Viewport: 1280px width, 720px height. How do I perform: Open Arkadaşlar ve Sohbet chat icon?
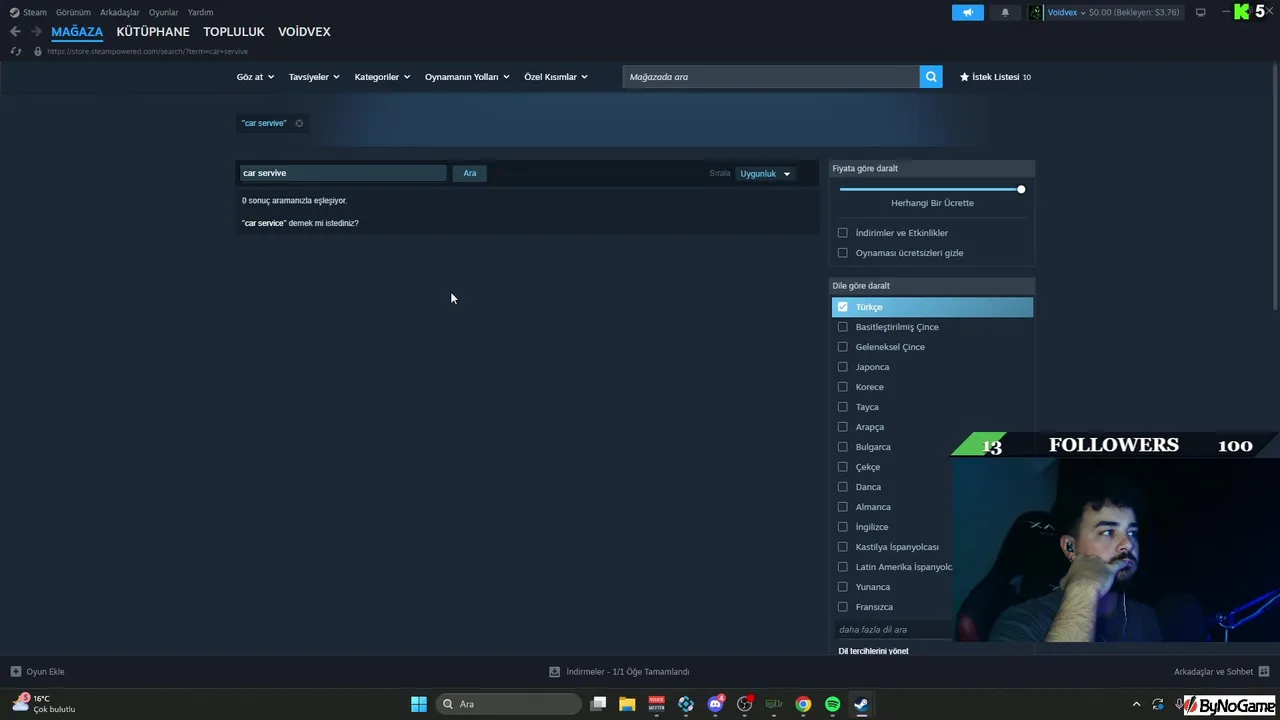click(1264, 672)
